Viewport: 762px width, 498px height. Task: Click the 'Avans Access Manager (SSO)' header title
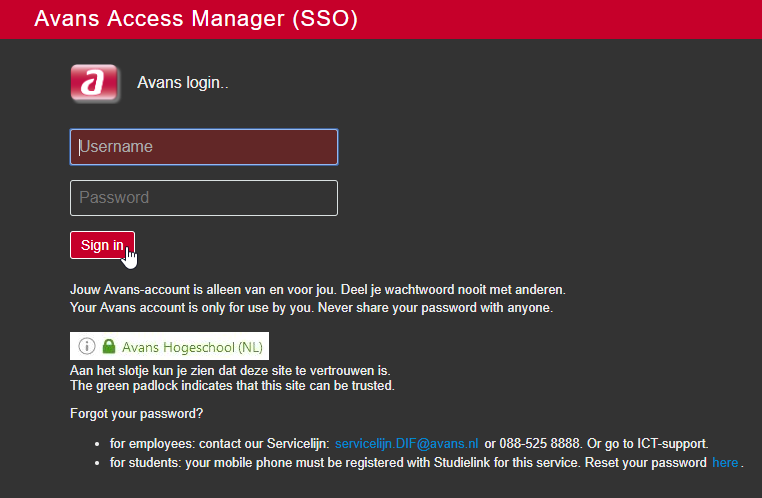click(x=196, y=18)
